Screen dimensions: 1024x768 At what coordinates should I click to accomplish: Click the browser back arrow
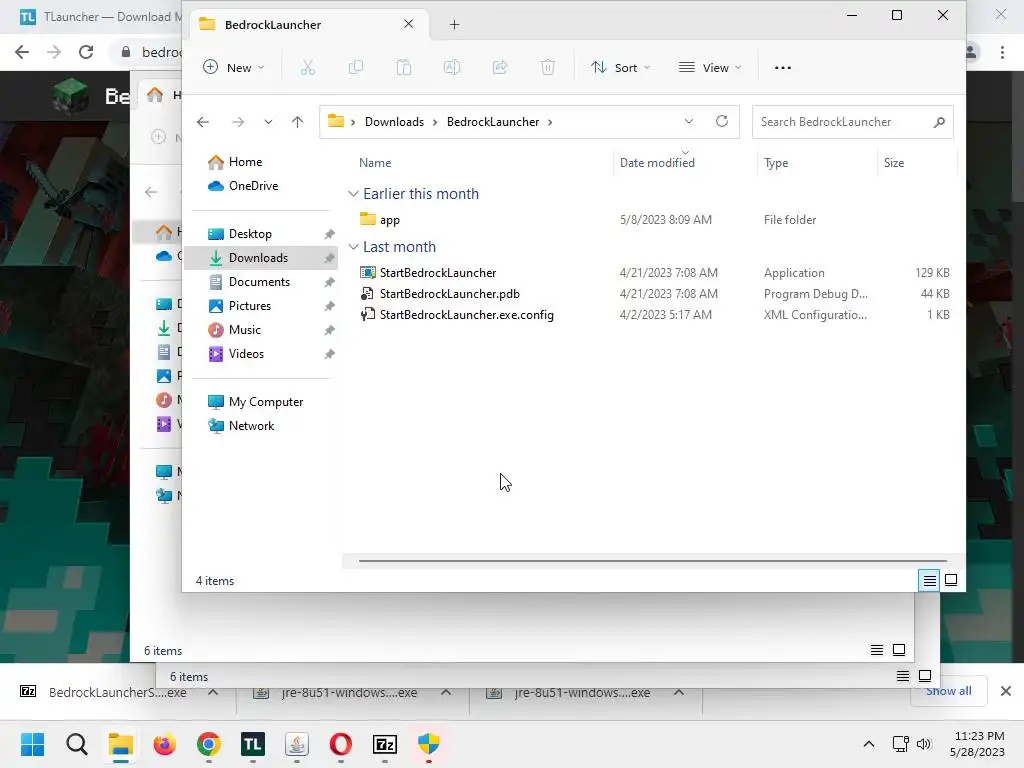click(22, 52)
